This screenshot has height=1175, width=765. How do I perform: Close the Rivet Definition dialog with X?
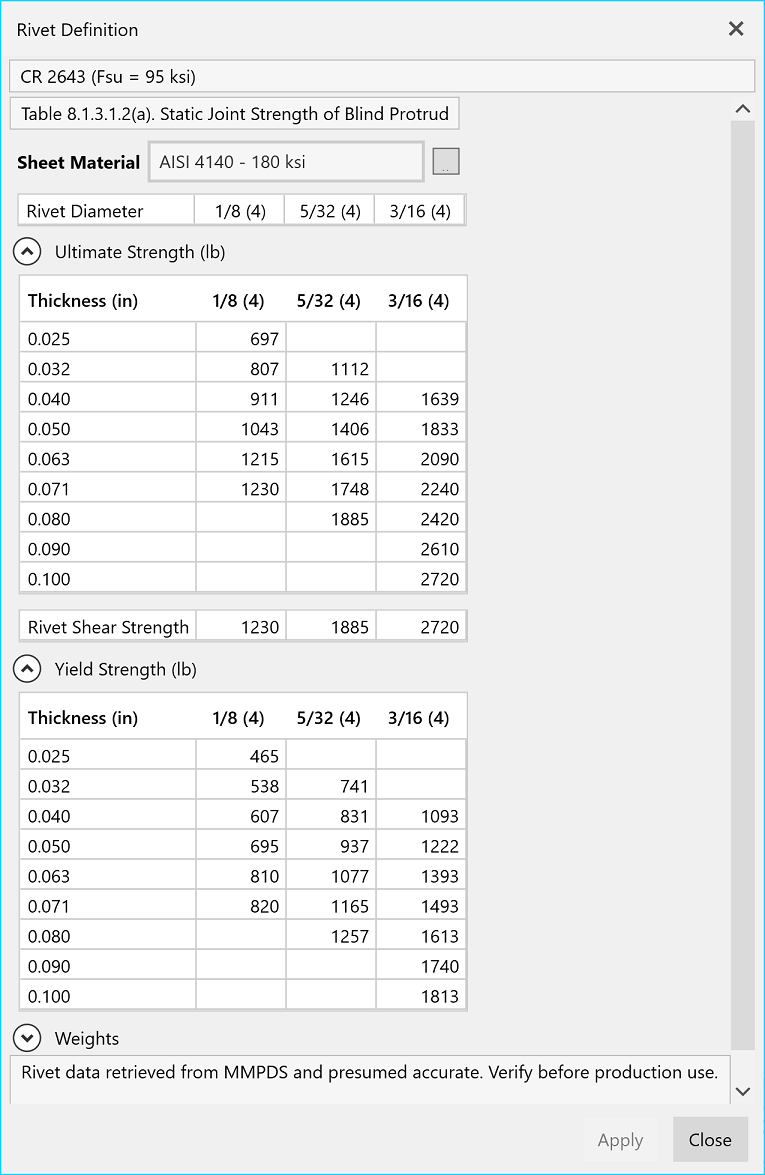click(736, 28)
